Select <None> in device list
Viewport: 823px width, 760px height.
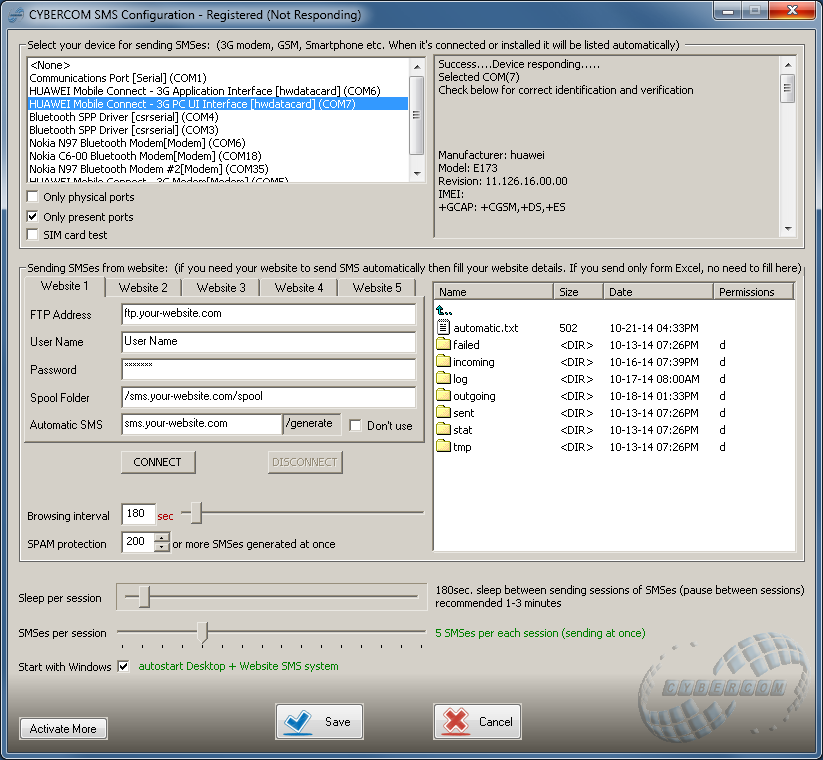click(218, 65)
